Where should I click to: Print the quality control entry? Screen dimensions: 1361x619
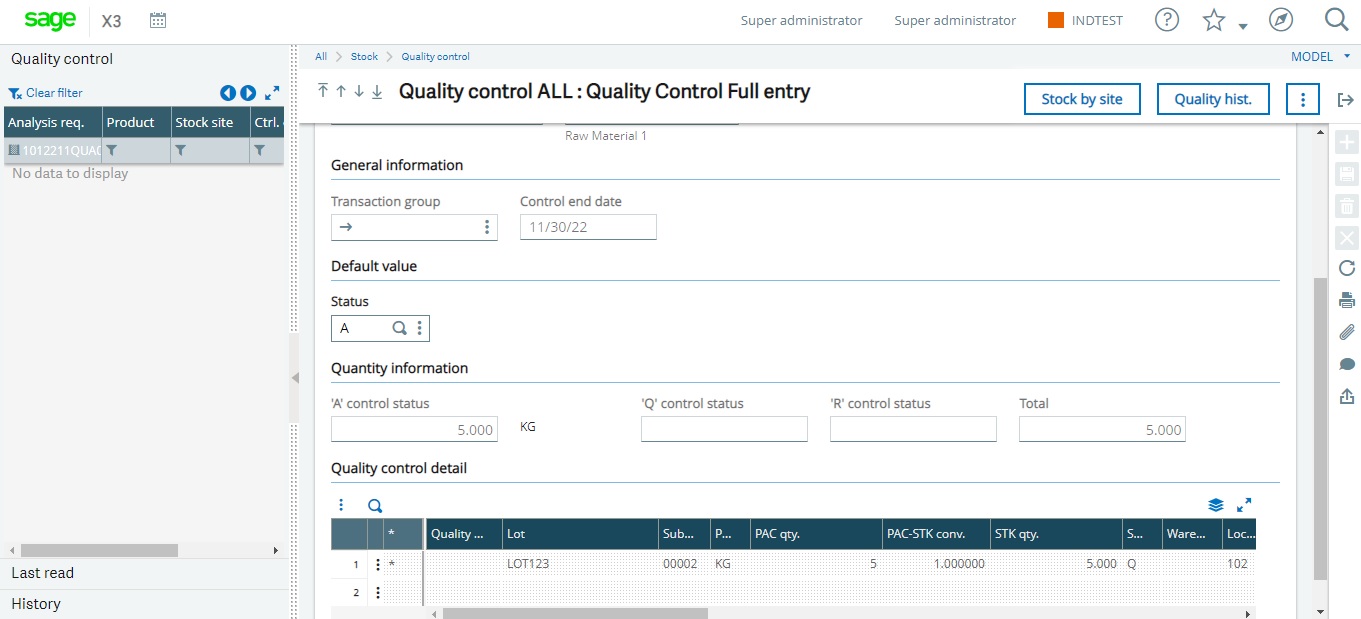click(1346, 299)
